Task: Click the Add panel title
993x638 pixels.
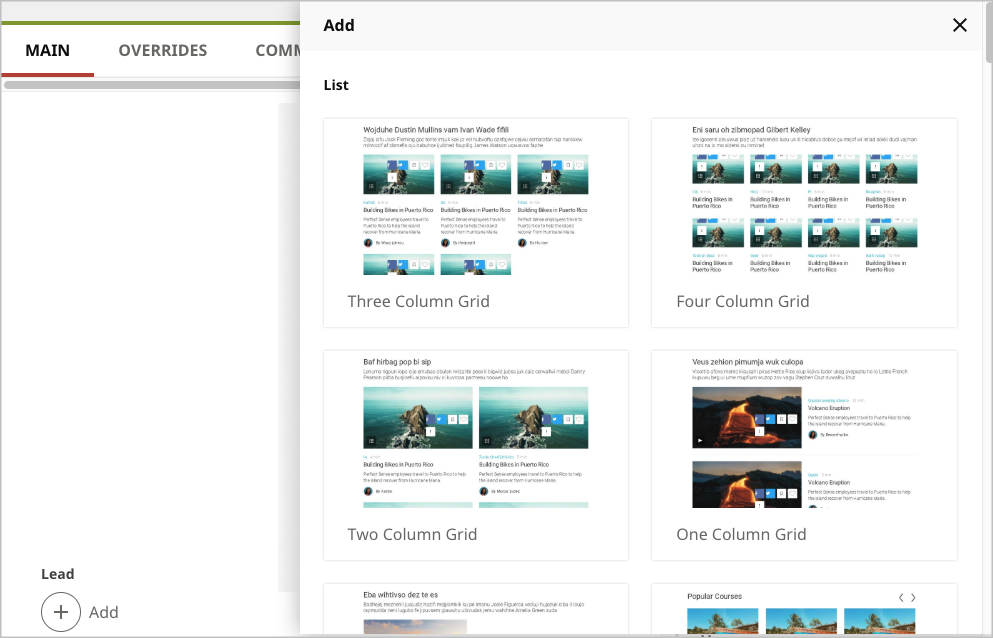Action: 339,25
